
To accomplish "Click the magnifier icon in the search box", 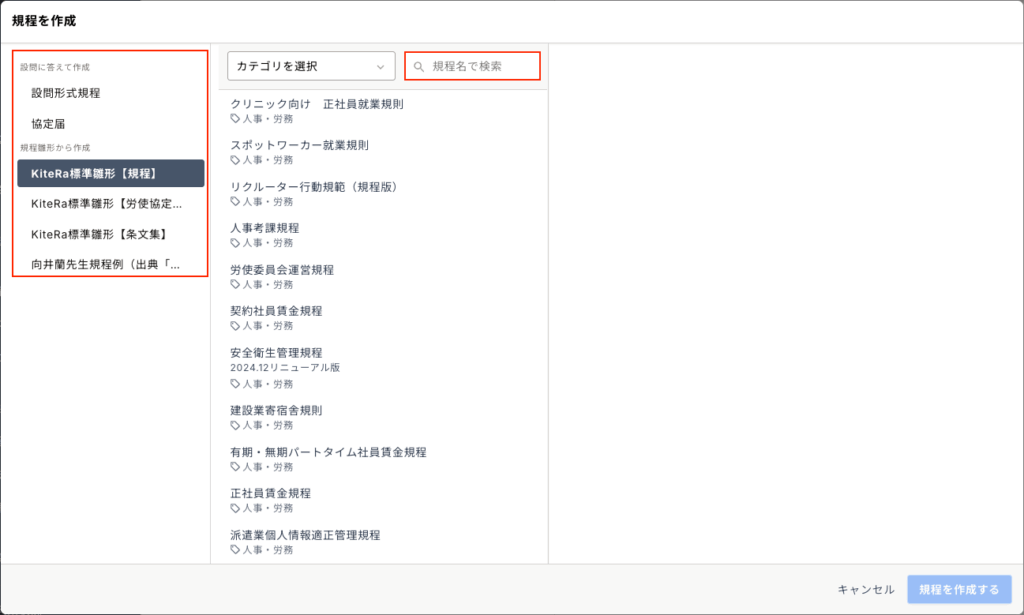I will click(x=419, y=67).
